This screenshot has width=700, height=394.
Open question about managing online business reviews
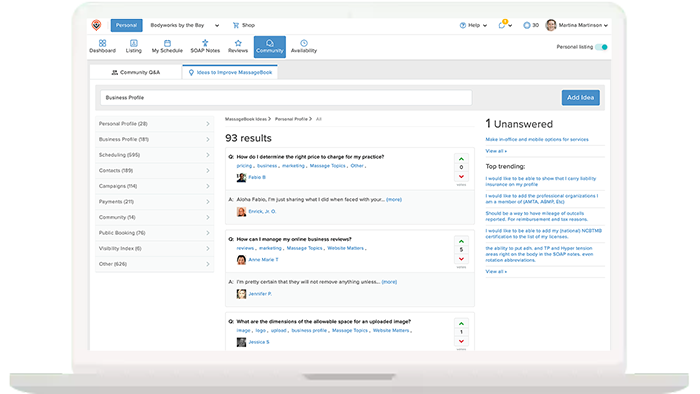[x=294, y=239]
